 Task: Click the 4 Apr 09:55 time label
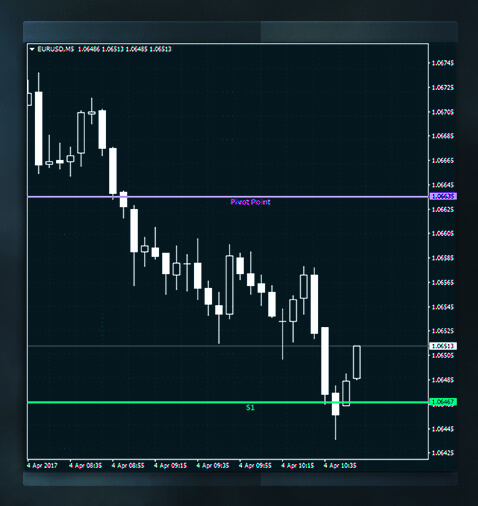tap(255, 466)
